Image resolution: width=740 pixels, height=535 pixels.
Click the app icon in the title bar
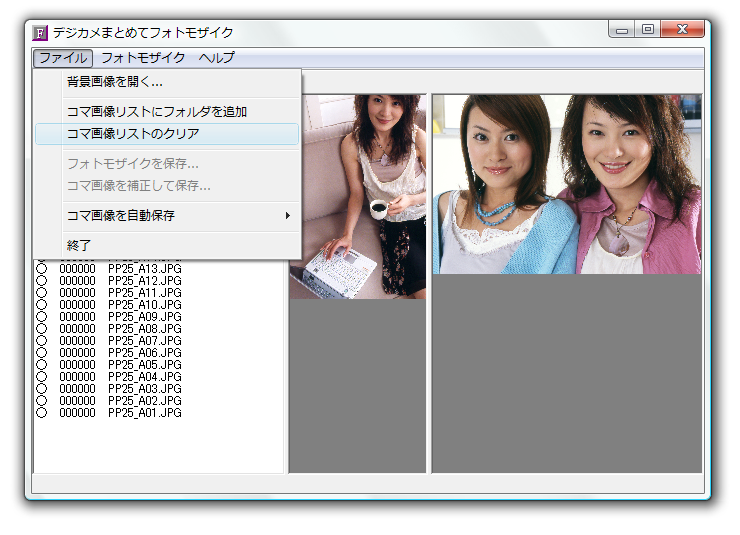[40, 32]
